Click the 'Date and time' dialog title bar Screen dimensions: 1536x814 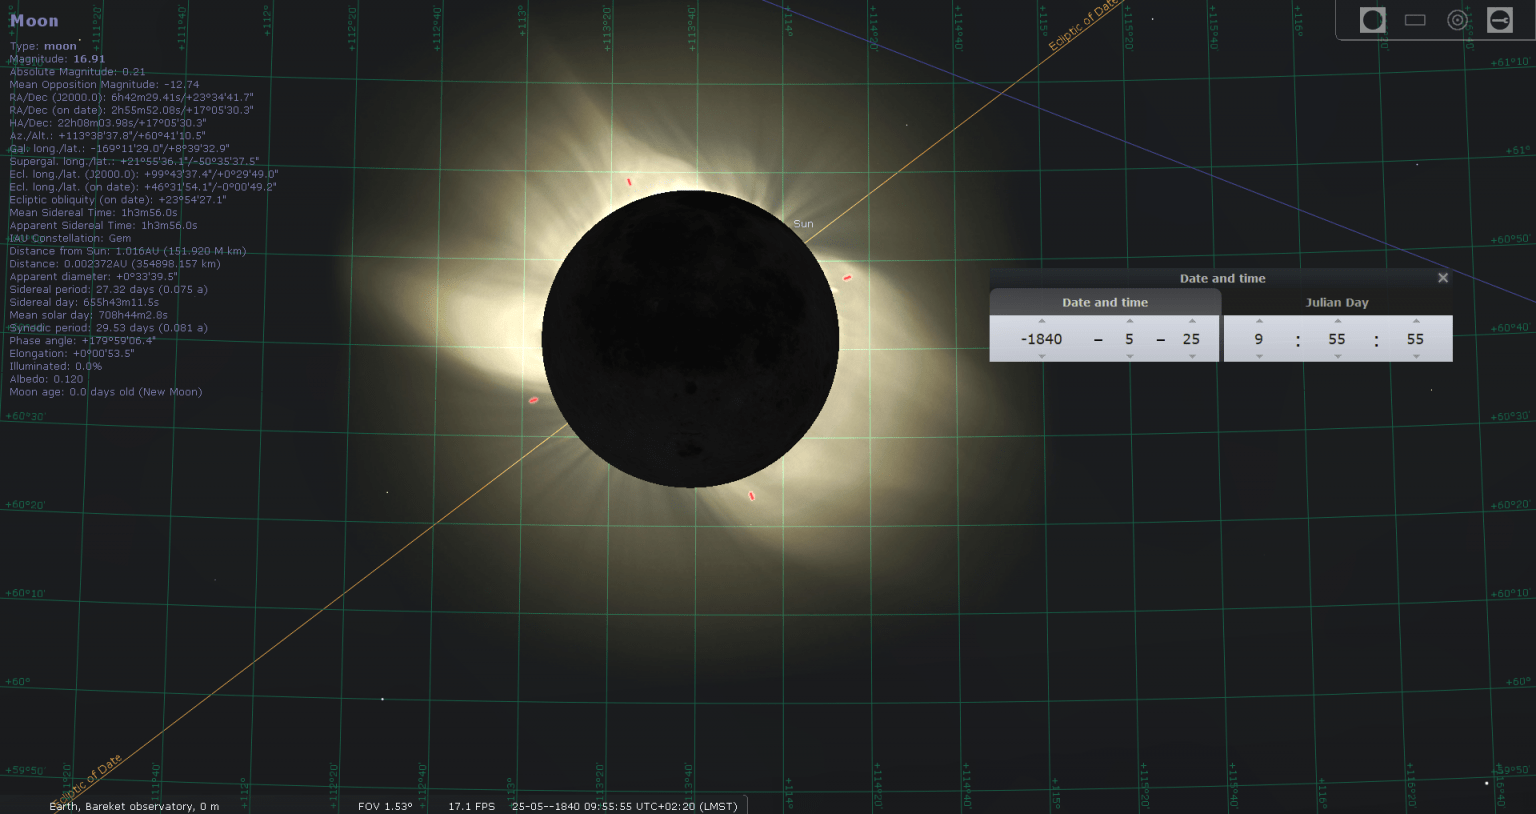click(x=1222, y=278)
